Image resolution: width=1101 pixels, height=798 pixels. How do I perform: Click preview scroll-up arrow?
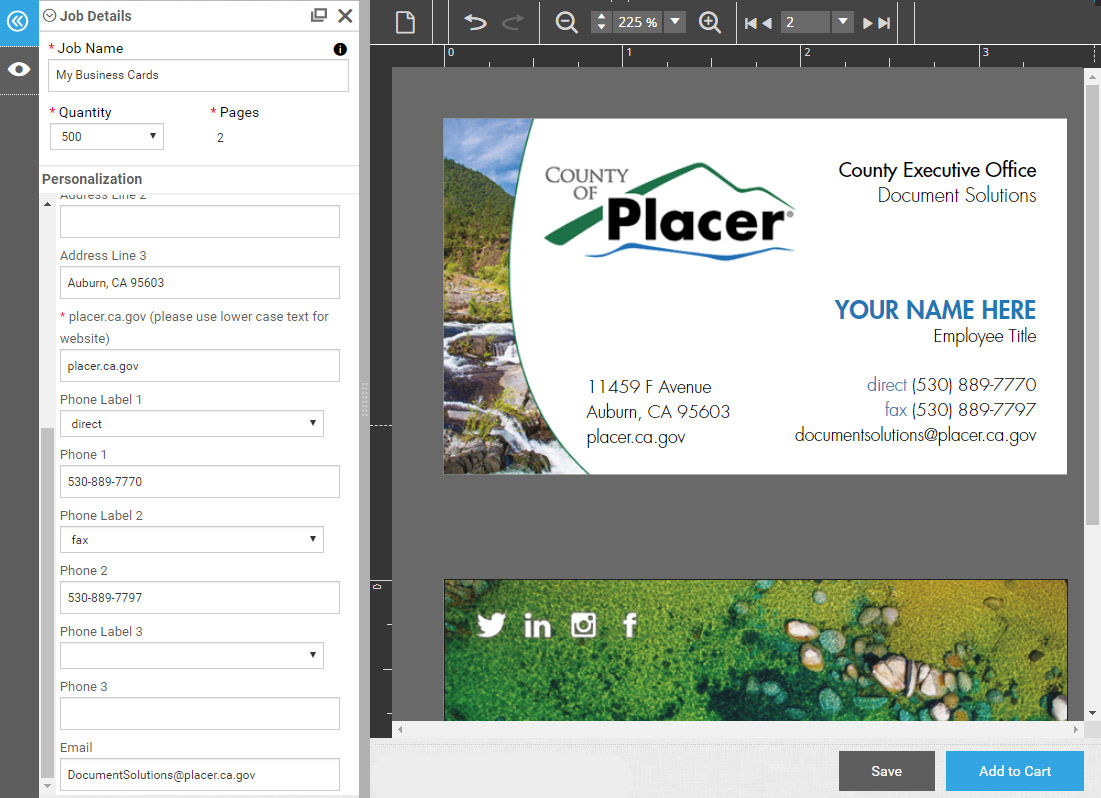tap(1092, 75)
